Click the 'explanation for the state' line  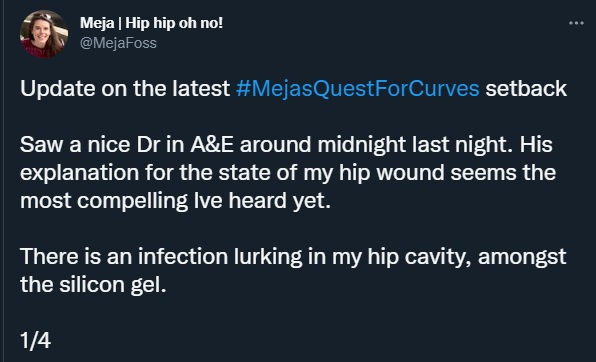[288, 173]
